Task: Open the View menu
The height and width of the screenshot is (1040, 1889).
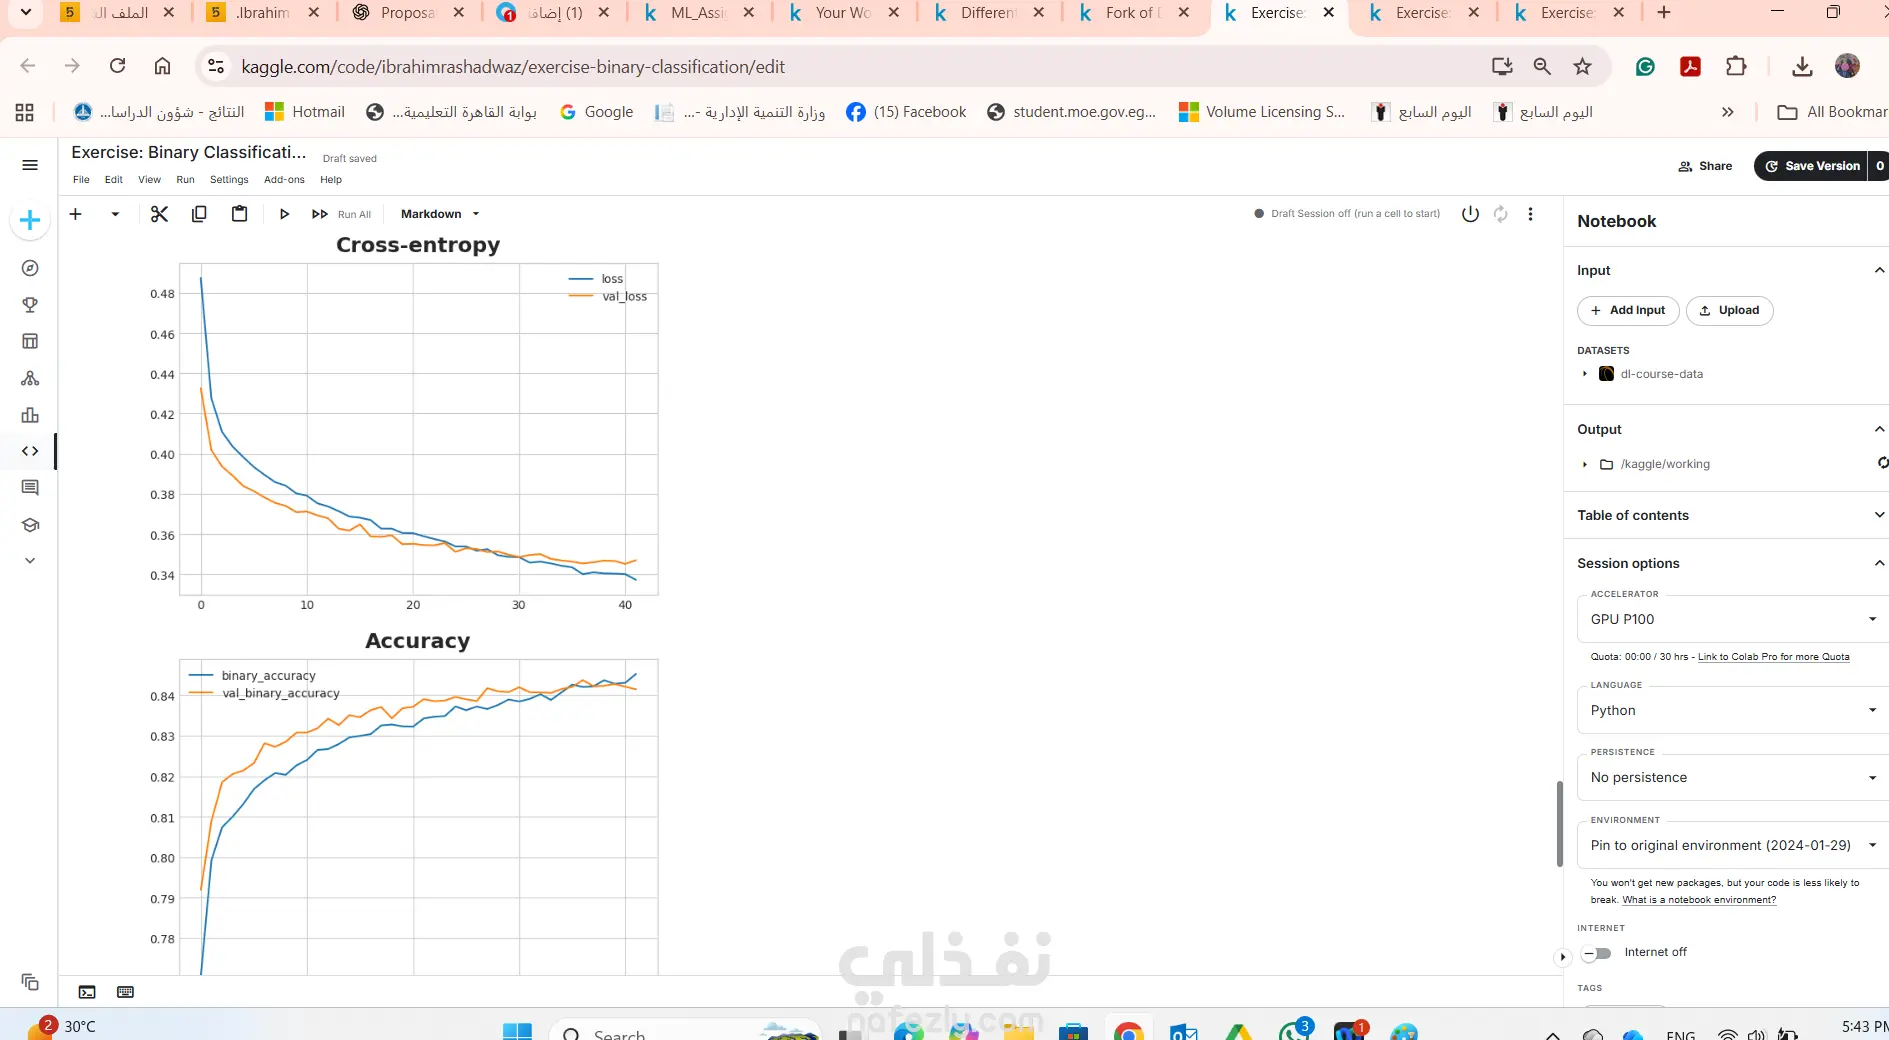Action: (149, 180)
